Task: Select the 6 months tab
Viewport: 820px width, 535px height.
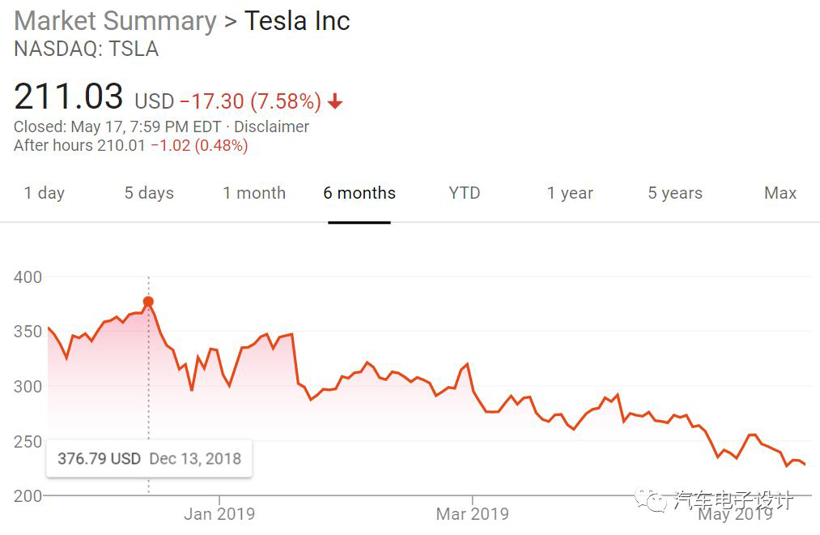Action: pyautogui.click(x=359, y=193)
